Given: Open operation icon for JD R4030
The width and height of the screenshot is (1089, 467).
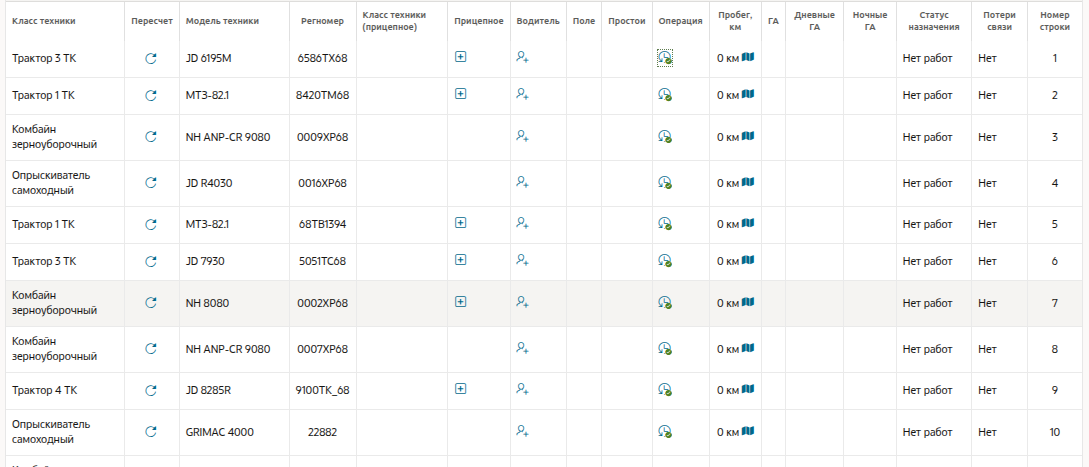Looking at the screenshot, I should [665, 183].
